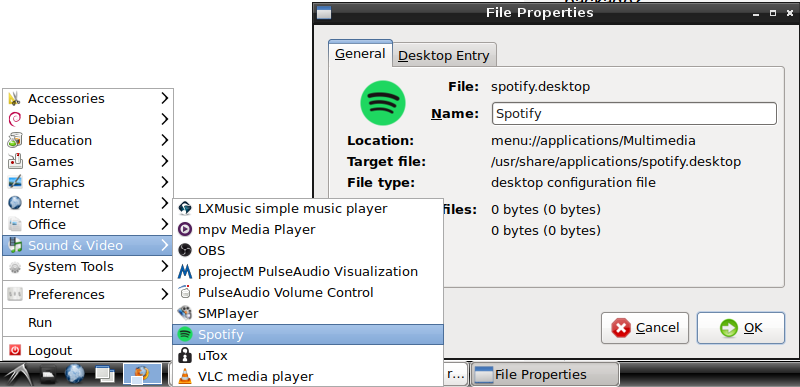Expand the Education submenu arrow
The width and height of the screenshot is (800, 387).
(164, 140)
